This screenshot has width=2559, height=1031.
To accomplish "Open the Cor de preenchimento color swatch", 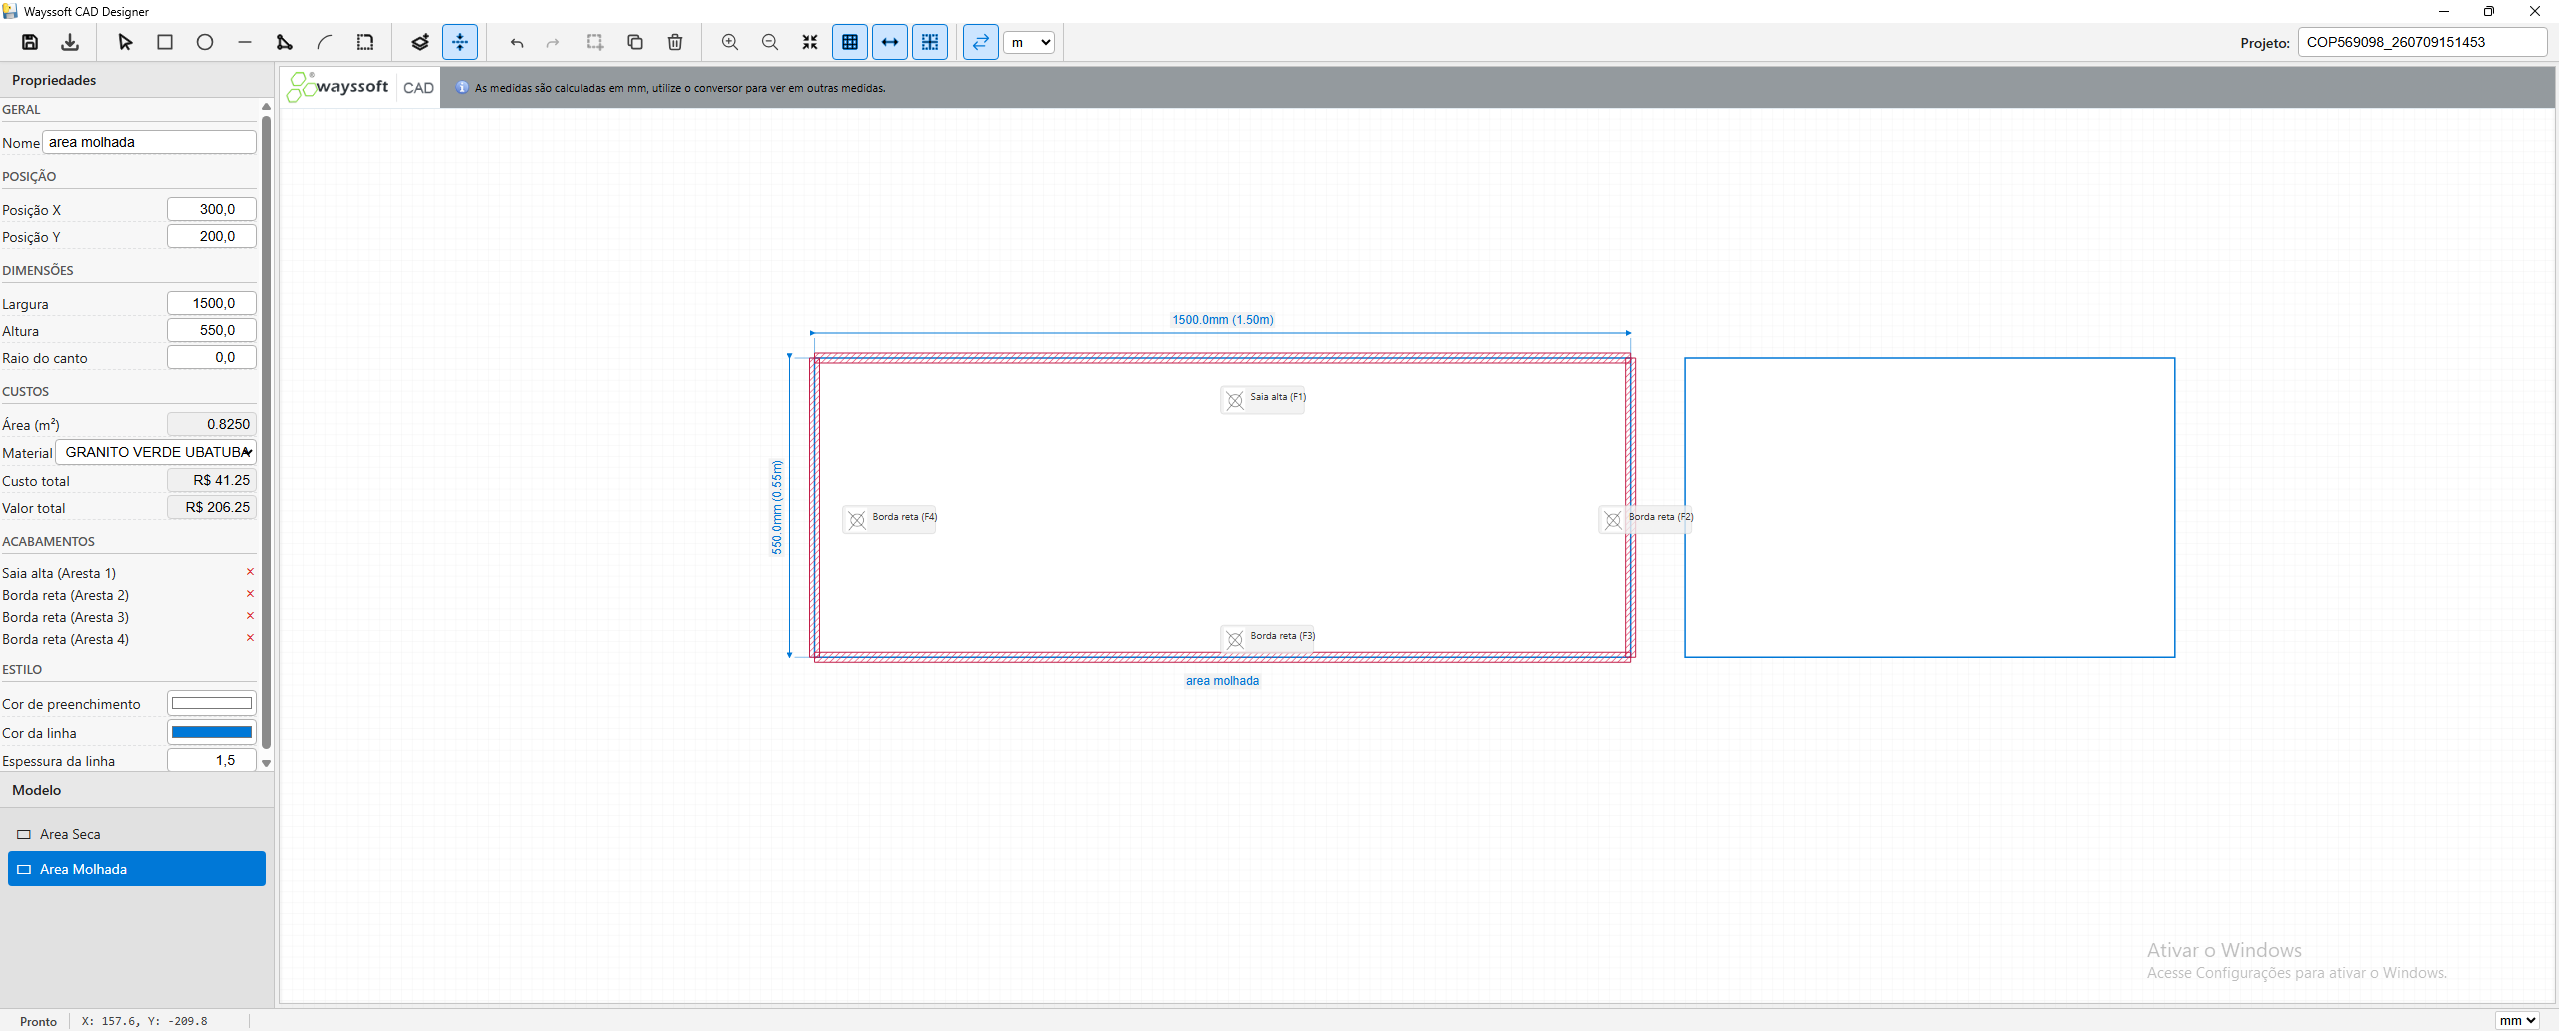I will (212, 703).
